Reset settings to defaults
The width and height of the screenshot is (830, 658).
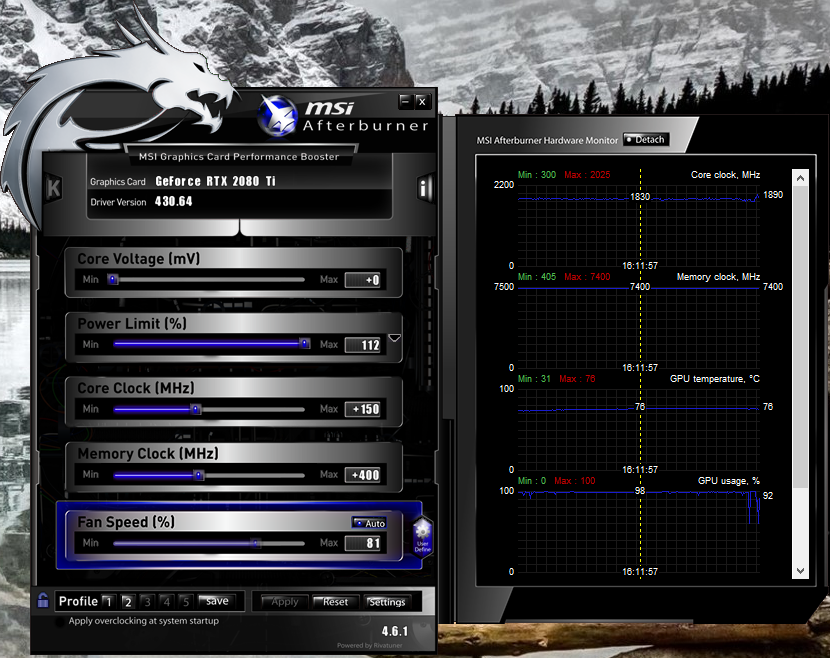pyautogui.click(x=335, y=602)
